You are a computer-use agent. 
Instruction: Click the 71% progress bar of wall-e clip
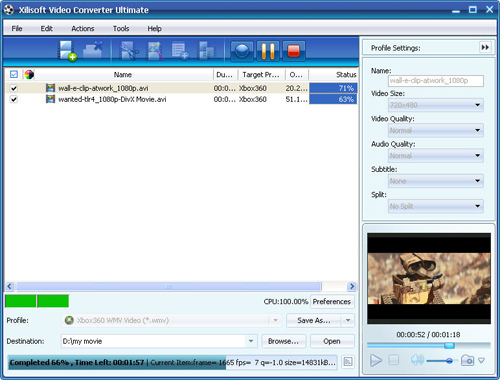(333, 88)
